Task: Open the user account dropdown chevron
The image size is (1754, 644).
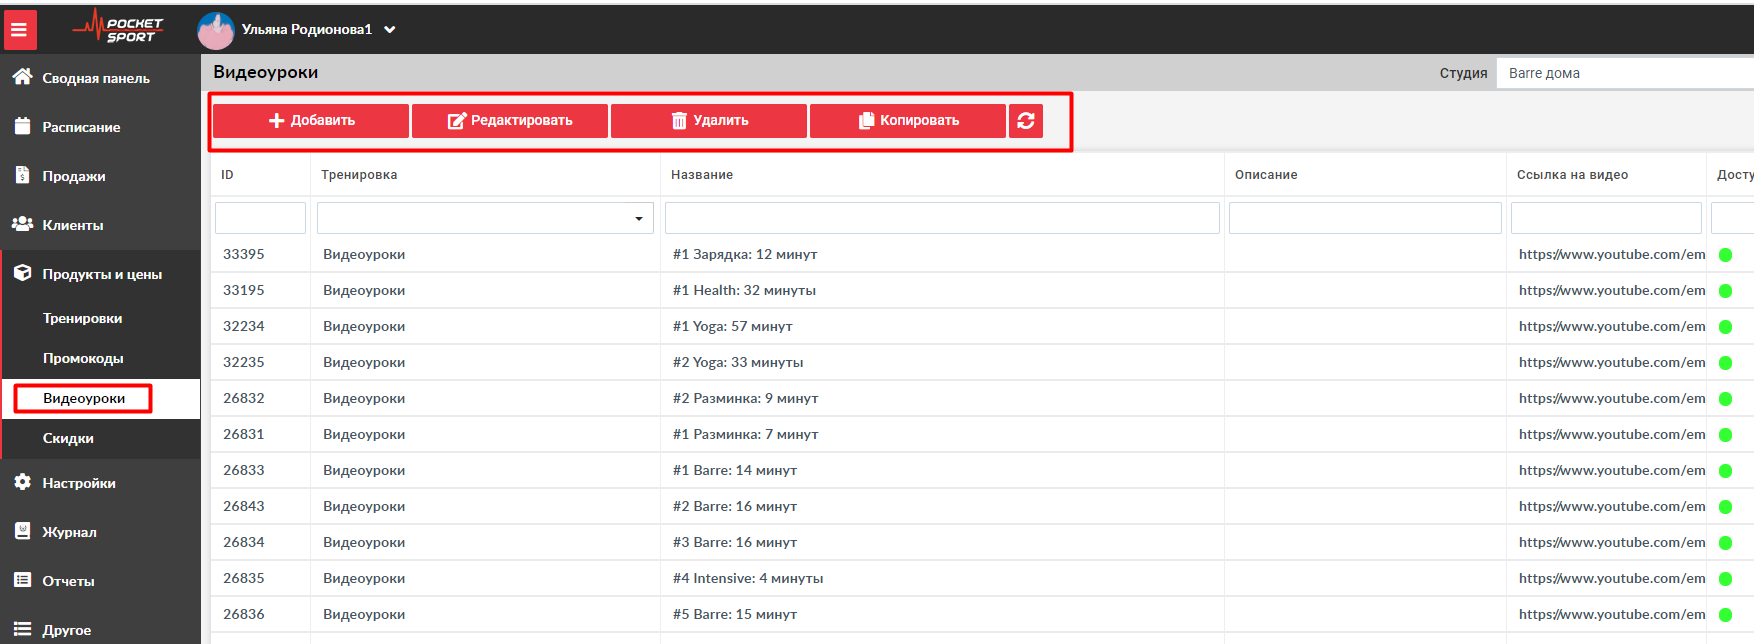Action: (390, 30)
